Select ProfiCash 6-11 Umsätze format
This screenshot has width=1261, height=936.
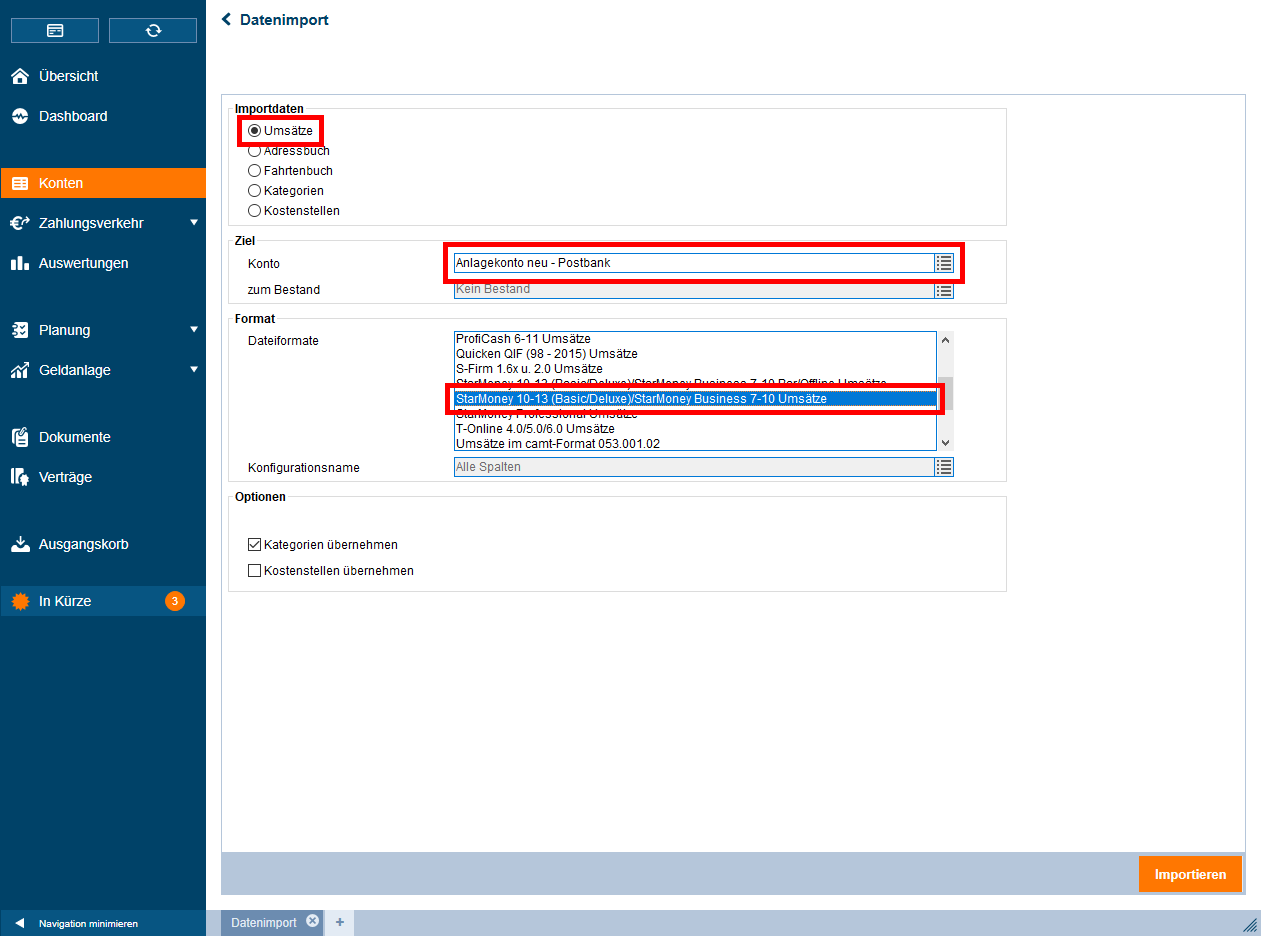click(x=695, y=339)
